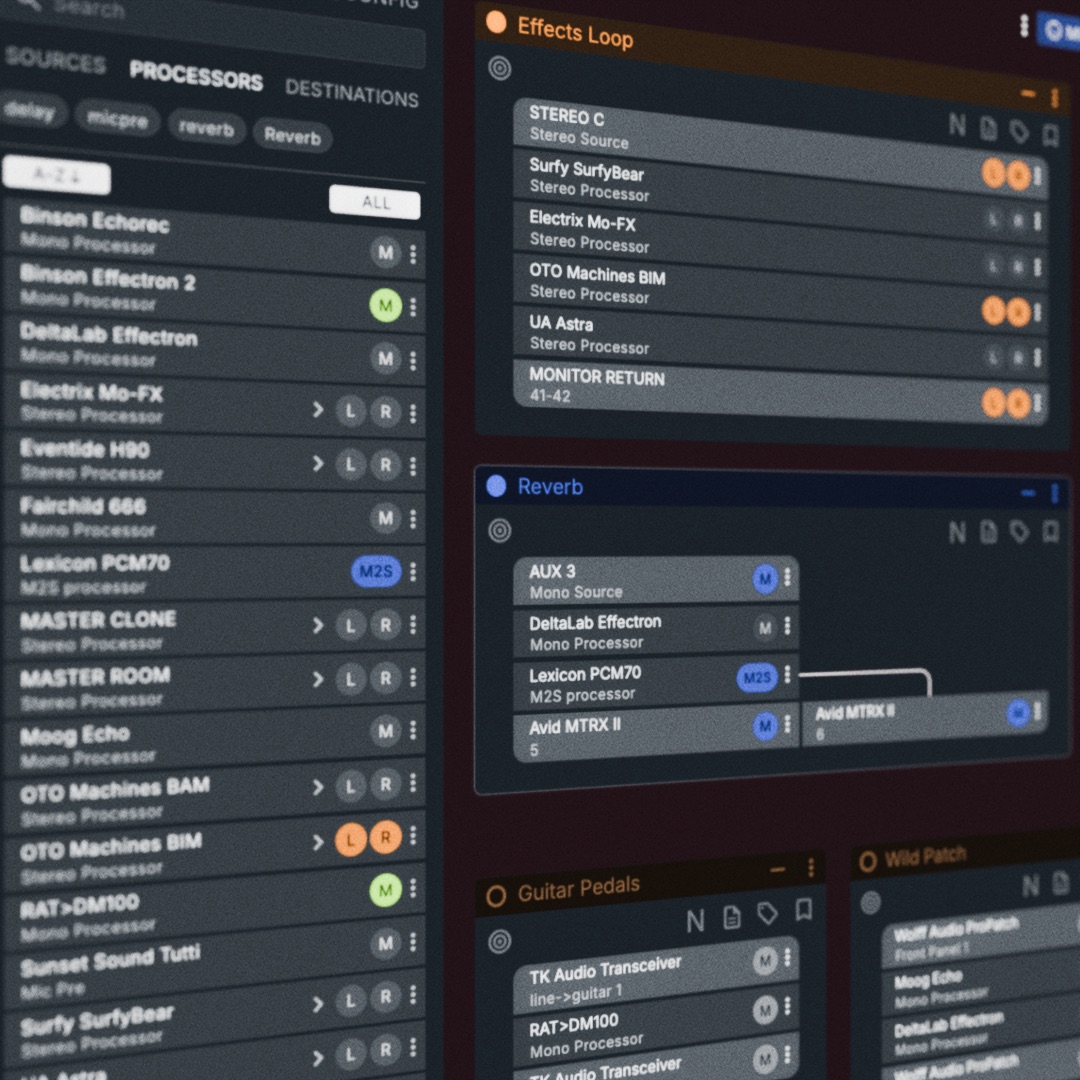Click the tag icon in Effects Loop panel
This screenshot has height=1080, width=1080.
[x=1019, y=132]
